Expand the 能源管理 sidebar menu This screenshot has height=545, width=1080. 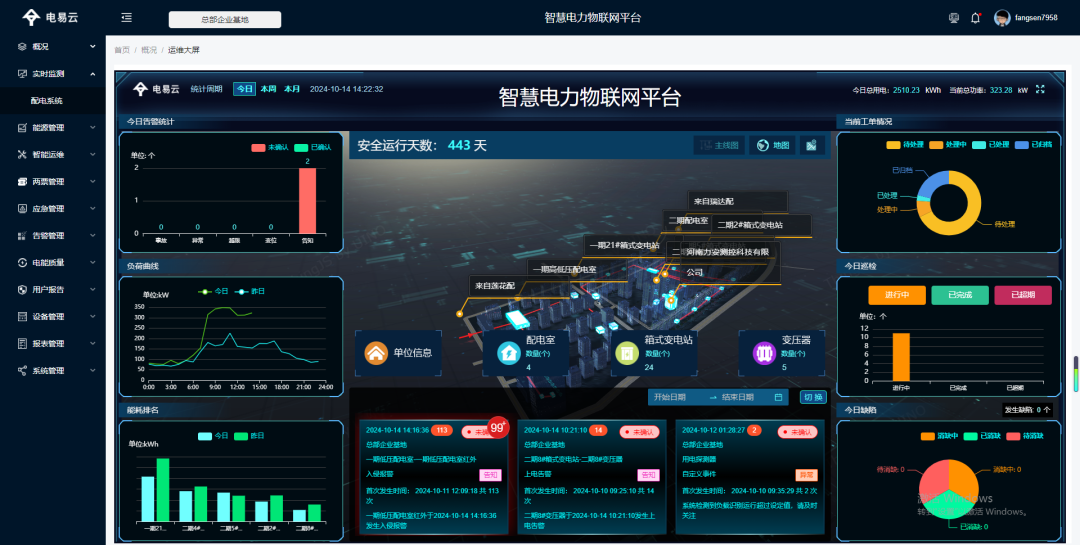point(53,128)
